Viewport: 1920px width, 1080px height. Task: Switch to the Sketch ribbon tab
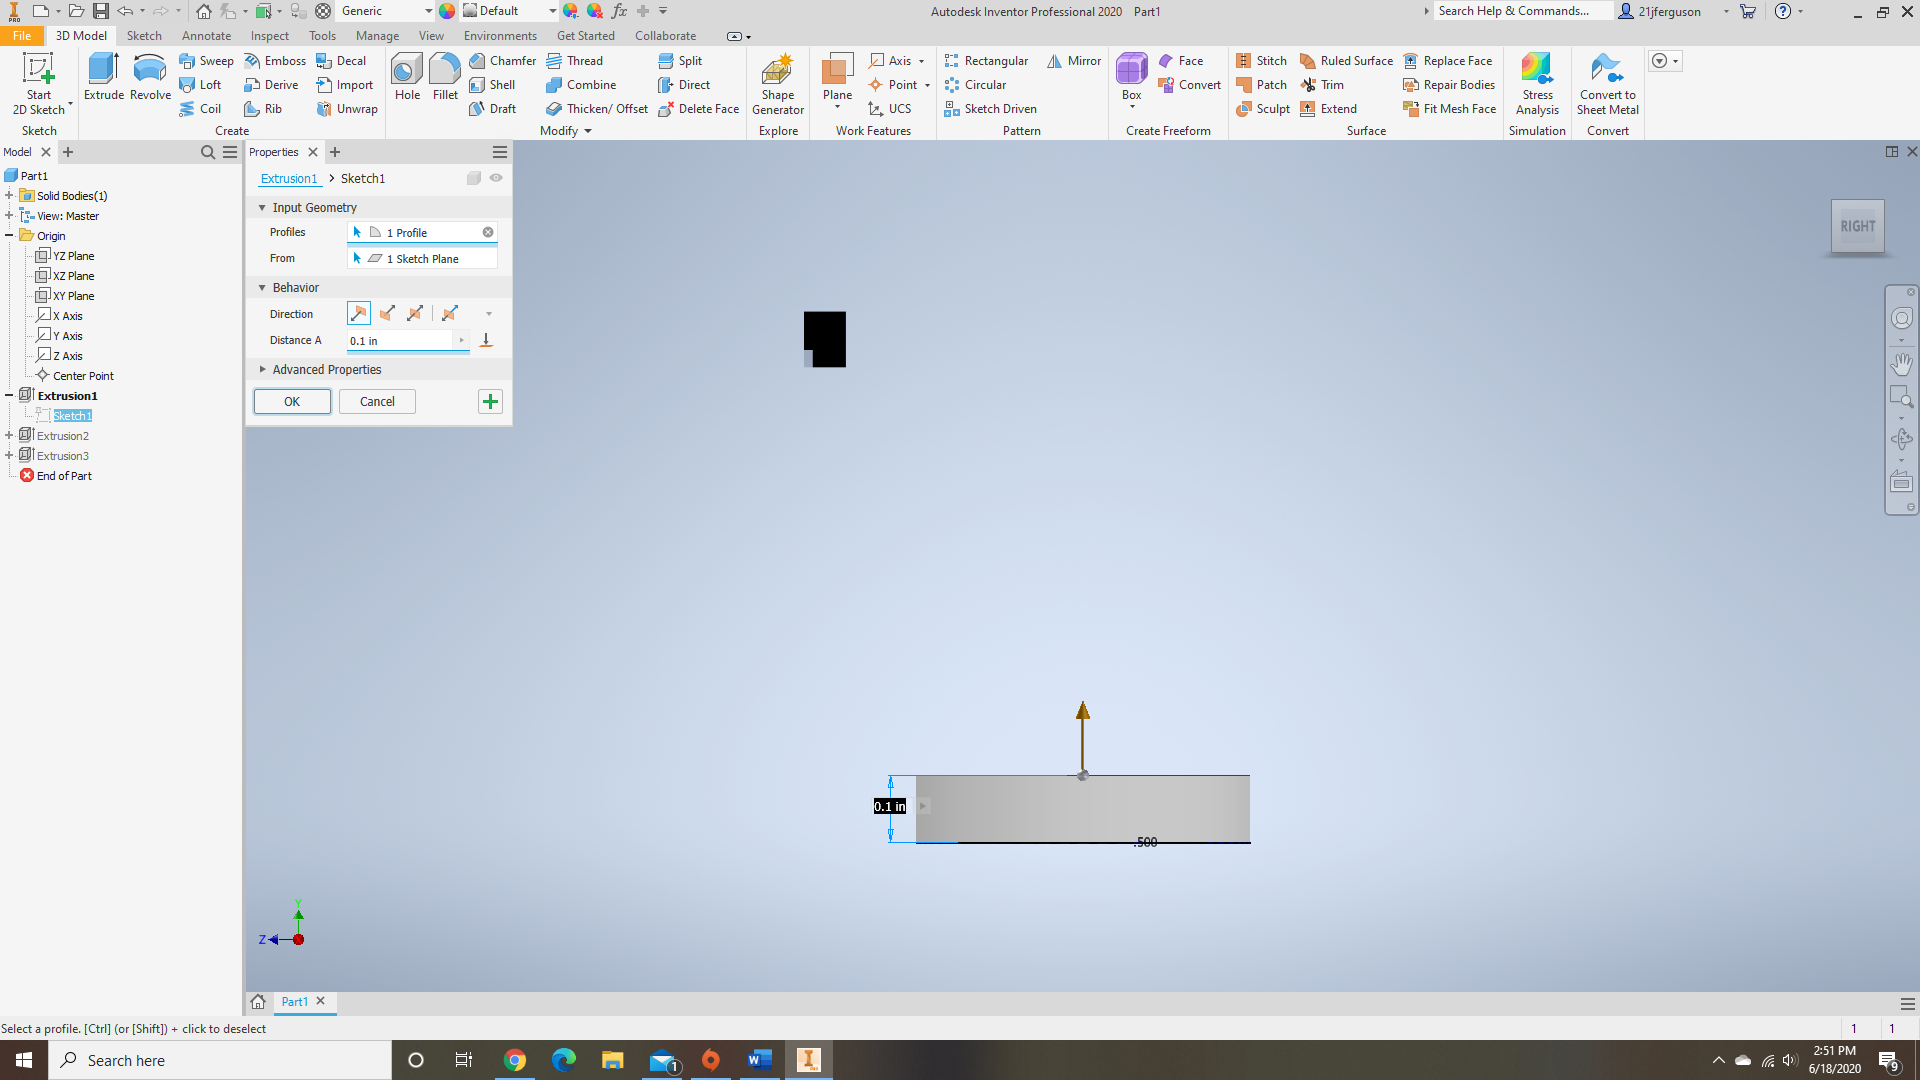(x=144, y=36)
